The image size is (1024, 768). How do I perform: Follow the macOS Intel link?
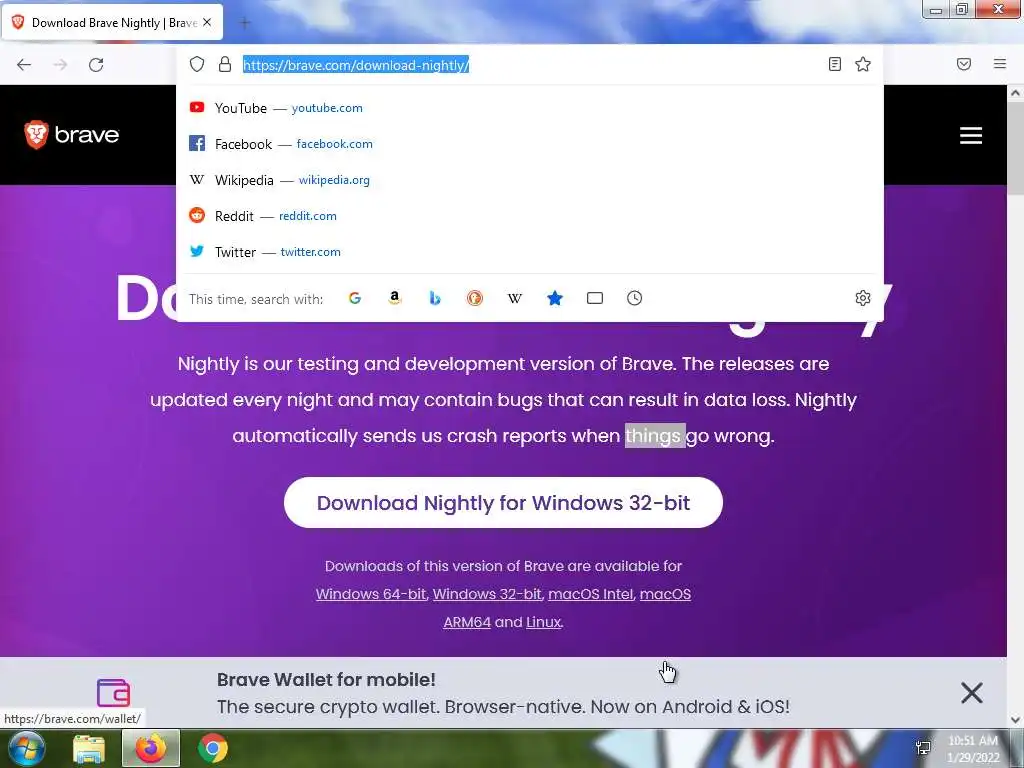click(x=590, y=594)
